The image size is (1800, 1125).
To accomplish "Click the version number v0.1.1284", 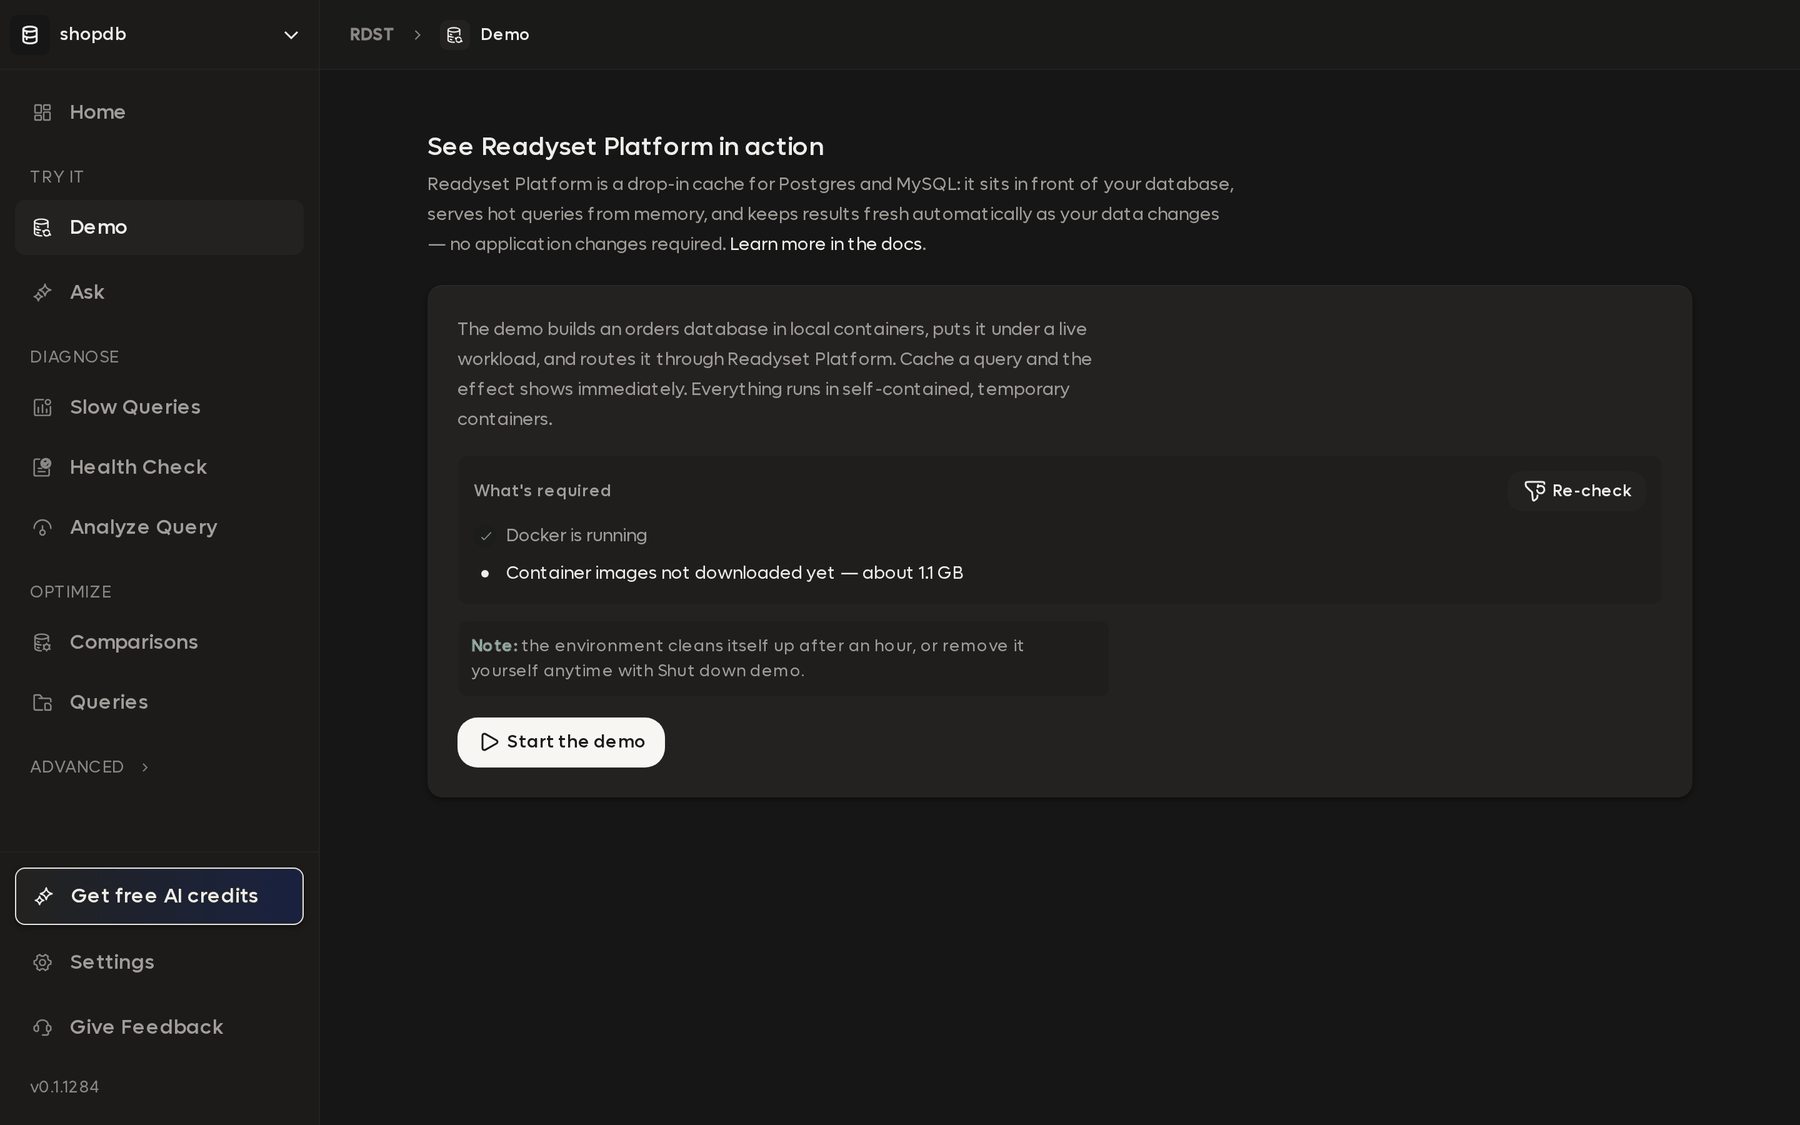I will 64,1087.
